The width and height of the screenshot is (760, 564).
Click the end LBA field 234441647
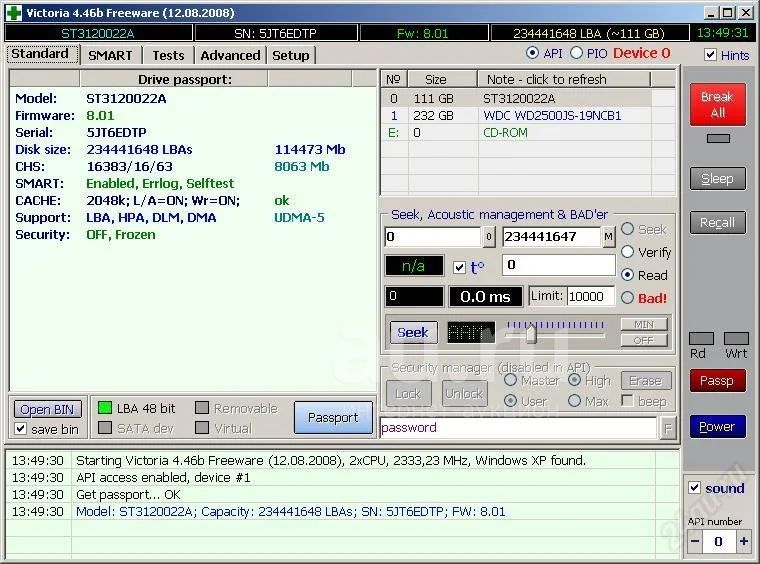(552, 237)
